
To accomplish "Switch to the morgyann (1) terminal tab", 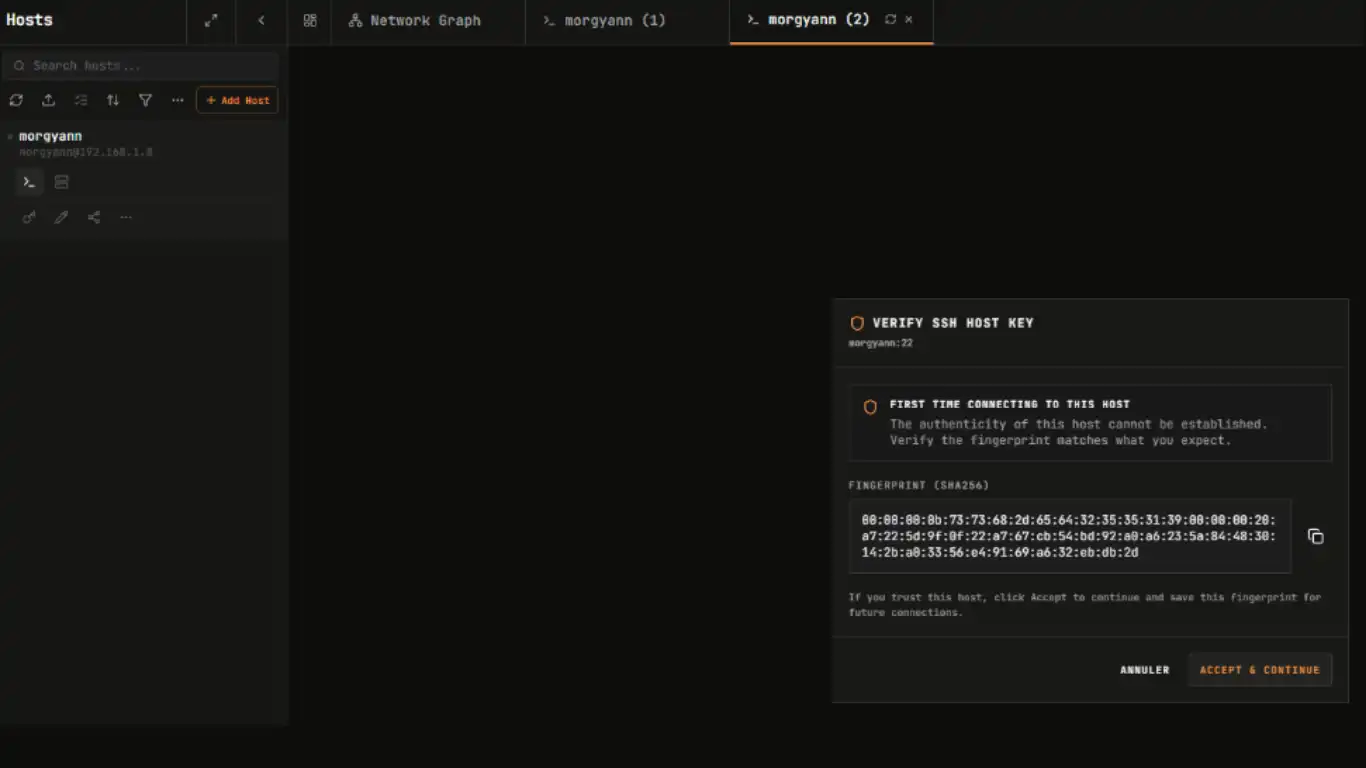I will point(604,20).
